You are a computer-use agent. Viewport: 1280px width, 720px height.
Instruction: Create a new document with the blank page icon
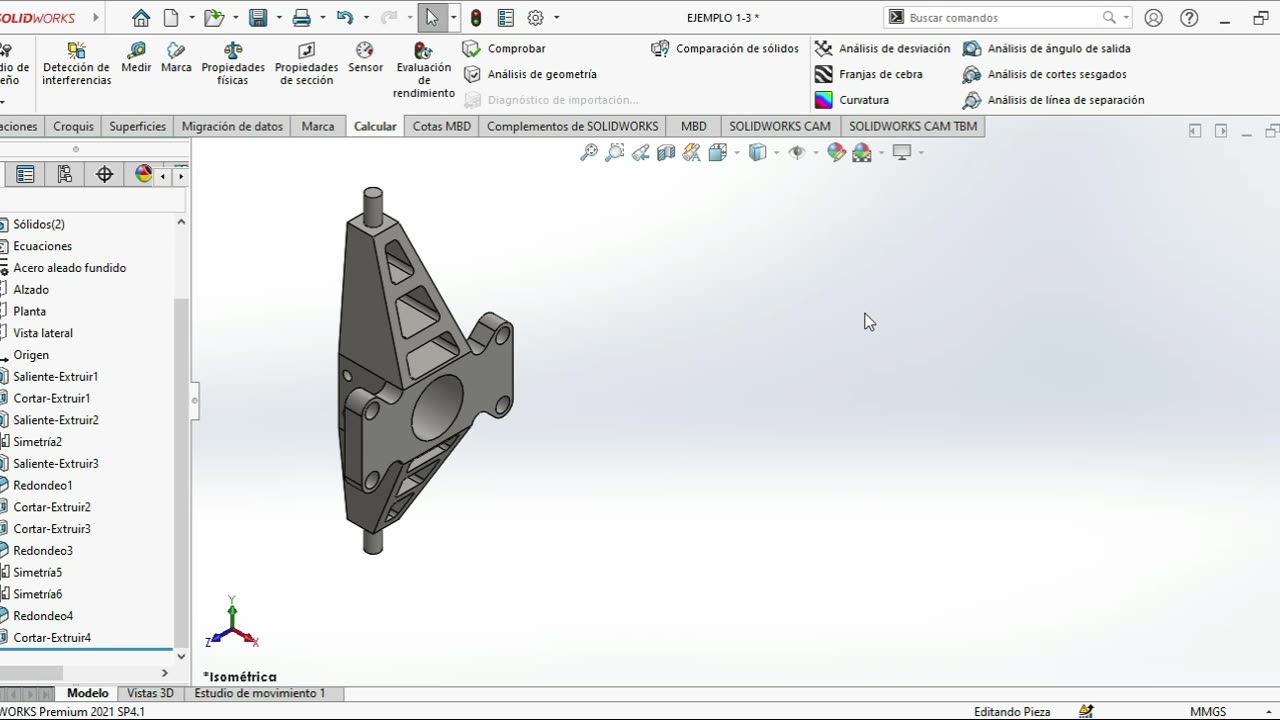coord(171,18)
